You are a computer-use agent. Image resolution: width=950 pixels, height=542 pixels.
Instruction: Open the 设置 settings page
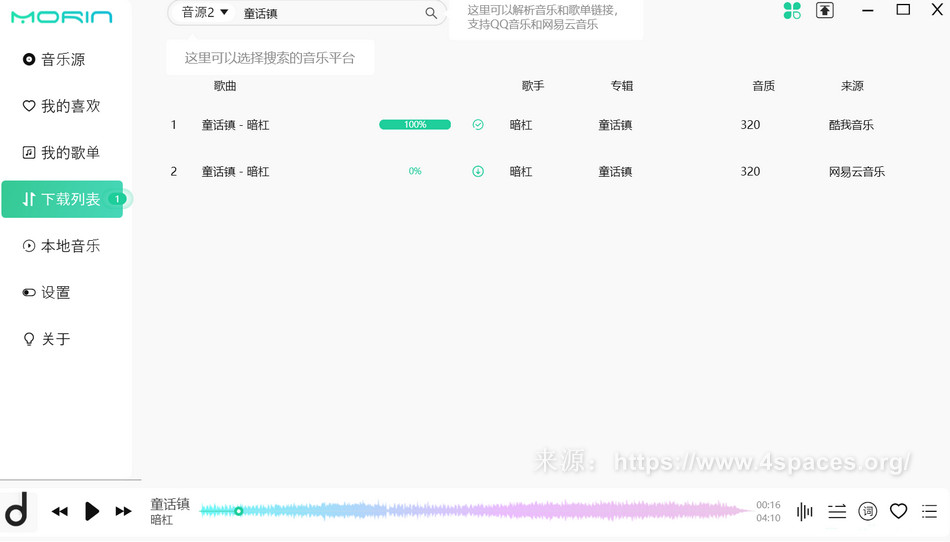point(55,293)
